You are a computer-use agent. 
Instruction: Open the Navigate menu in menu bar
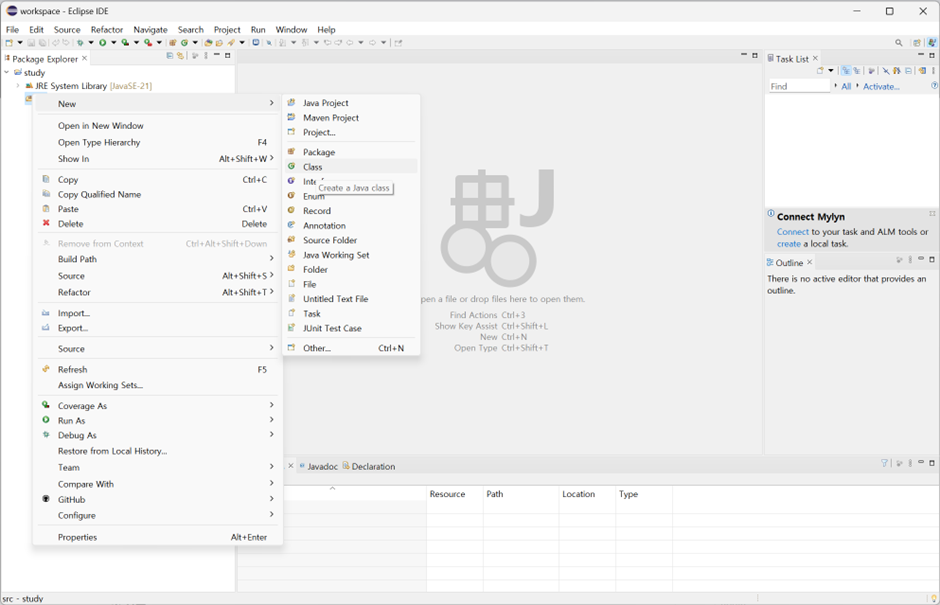(x=150, y=29)
